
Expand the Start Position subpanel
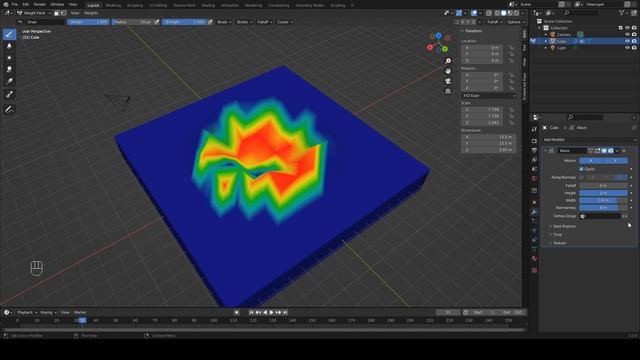click(x=563, y=226)
